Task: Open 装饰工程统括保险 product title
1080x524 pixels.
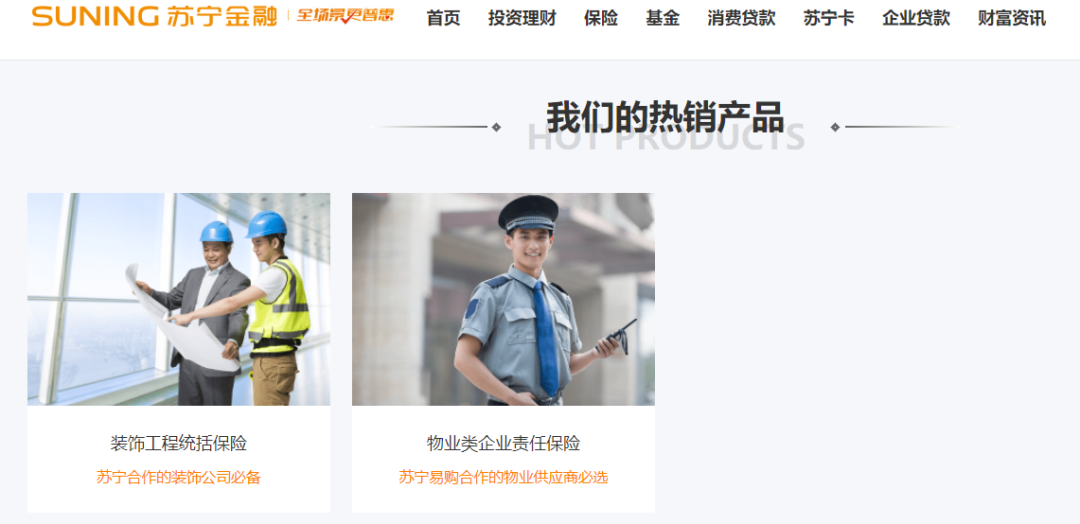Action: point(178,443)
